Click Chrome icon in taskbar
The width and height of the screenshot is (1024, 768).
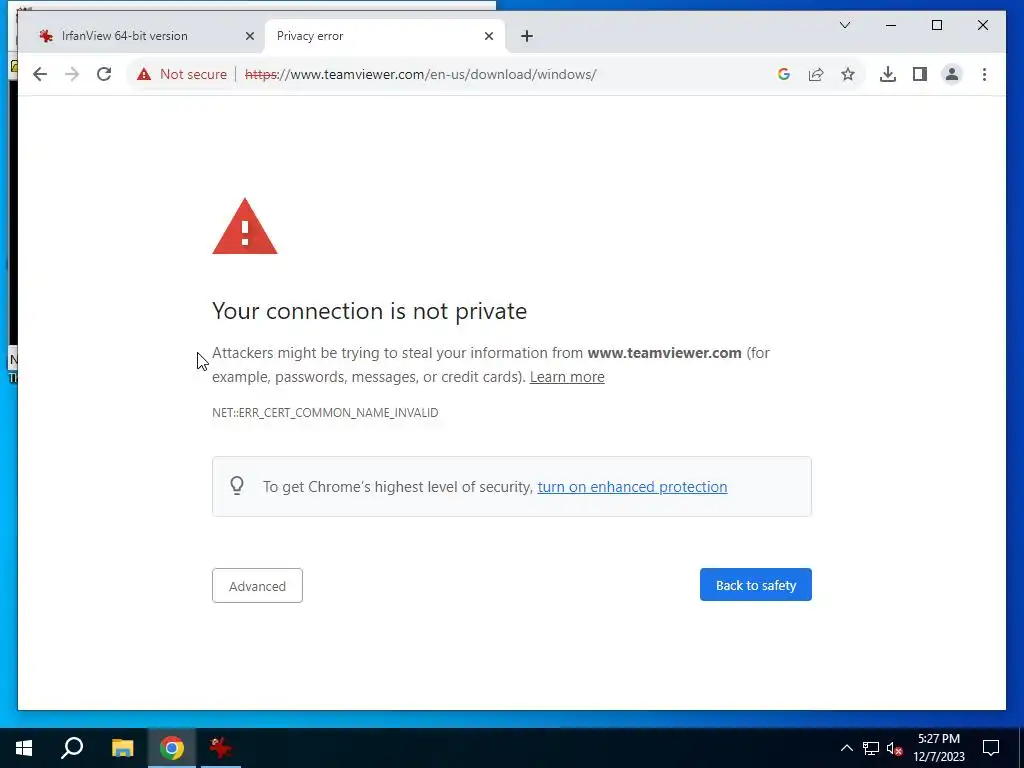coord(172,748)
